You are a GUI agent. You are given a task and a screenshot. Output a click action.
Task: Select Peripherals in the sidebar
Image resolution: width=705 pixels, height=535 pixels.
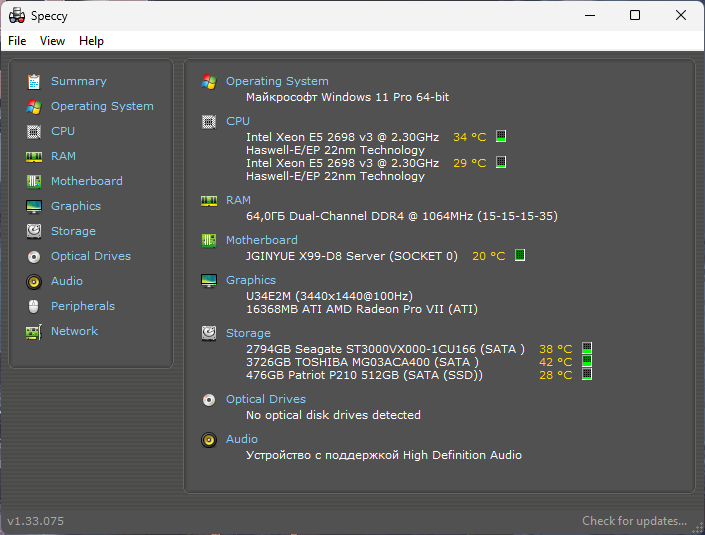pos(83,306)
